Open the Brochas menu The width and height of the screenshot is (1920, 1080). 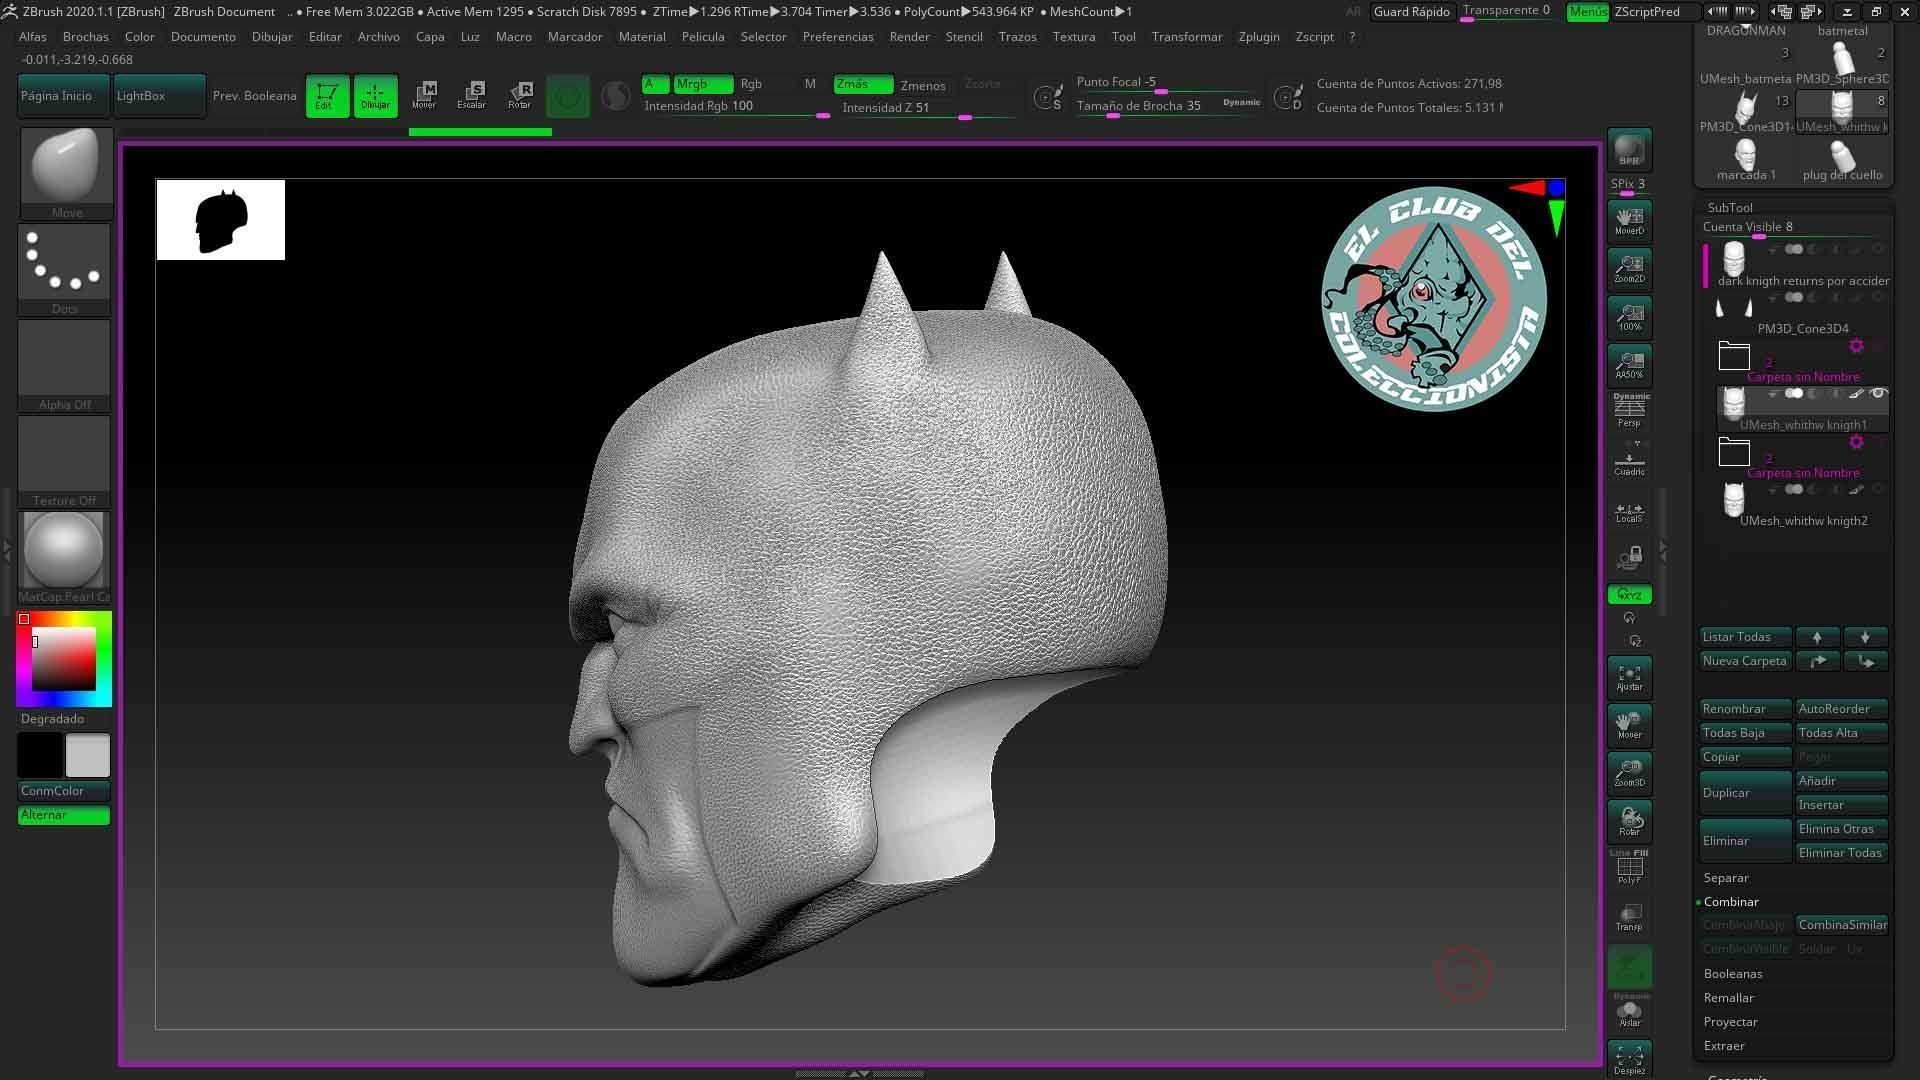coord(86,37)
